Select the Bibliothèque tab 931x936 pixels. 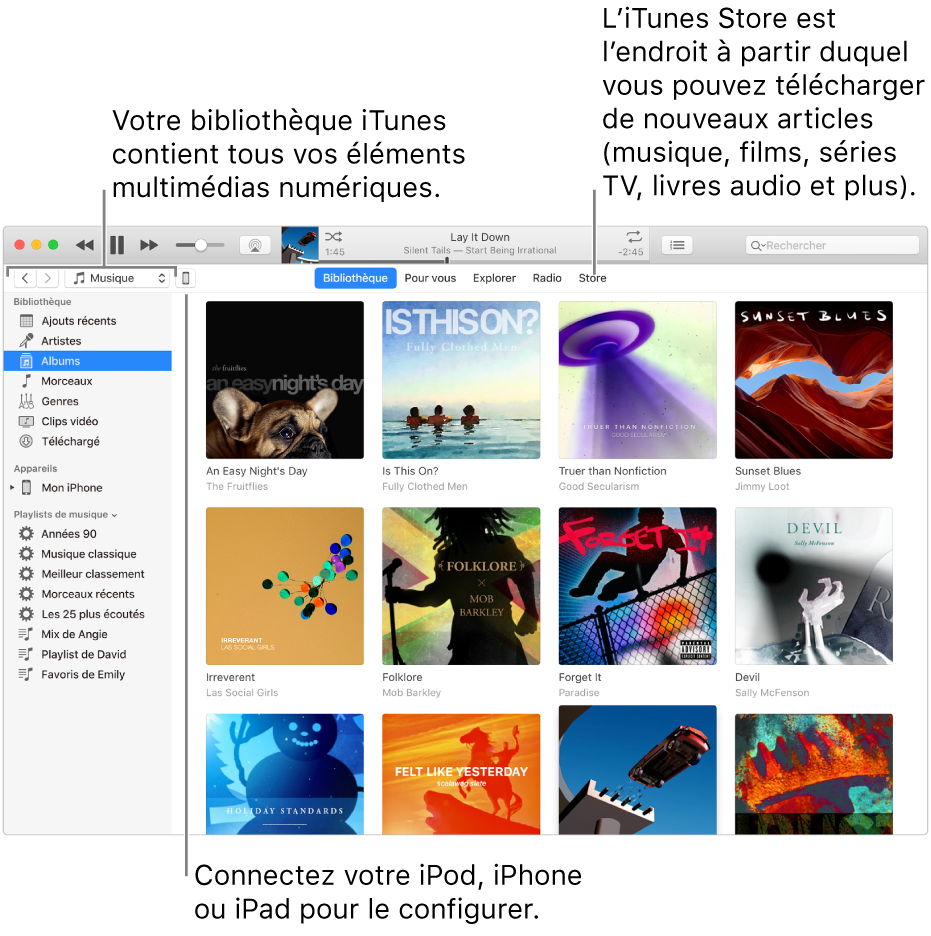point(355,278)
